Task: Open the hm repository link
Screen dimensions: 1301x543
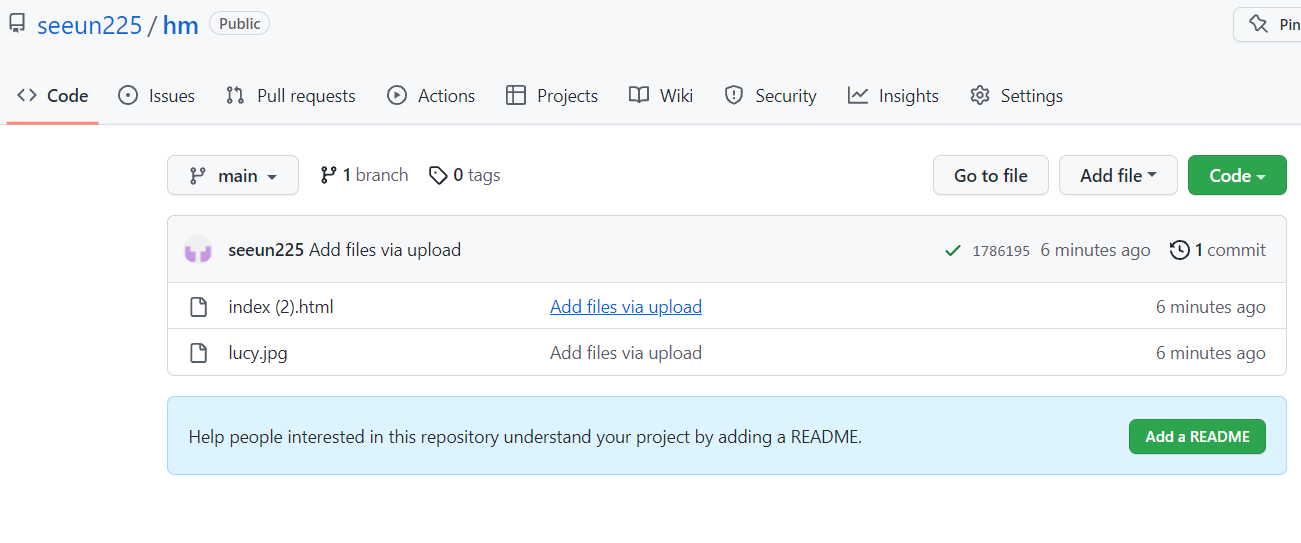Action: tap(181, 25)
